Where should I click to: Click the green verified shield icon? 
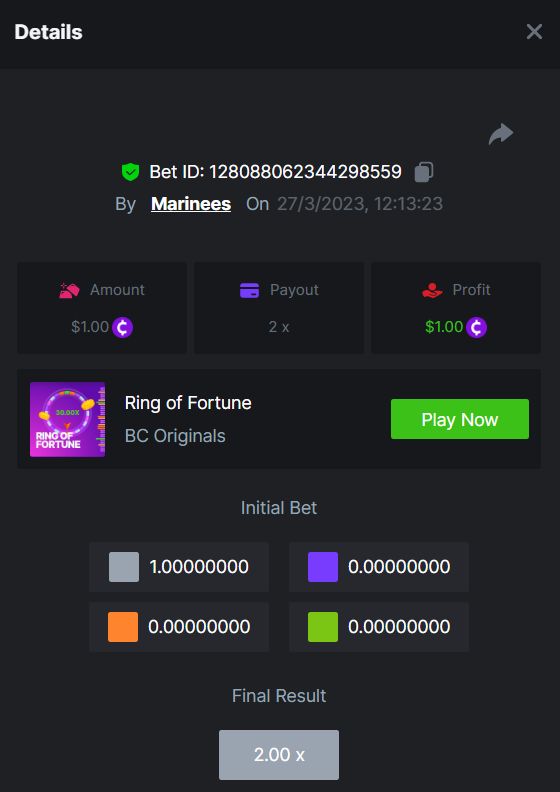click(130, 172)
